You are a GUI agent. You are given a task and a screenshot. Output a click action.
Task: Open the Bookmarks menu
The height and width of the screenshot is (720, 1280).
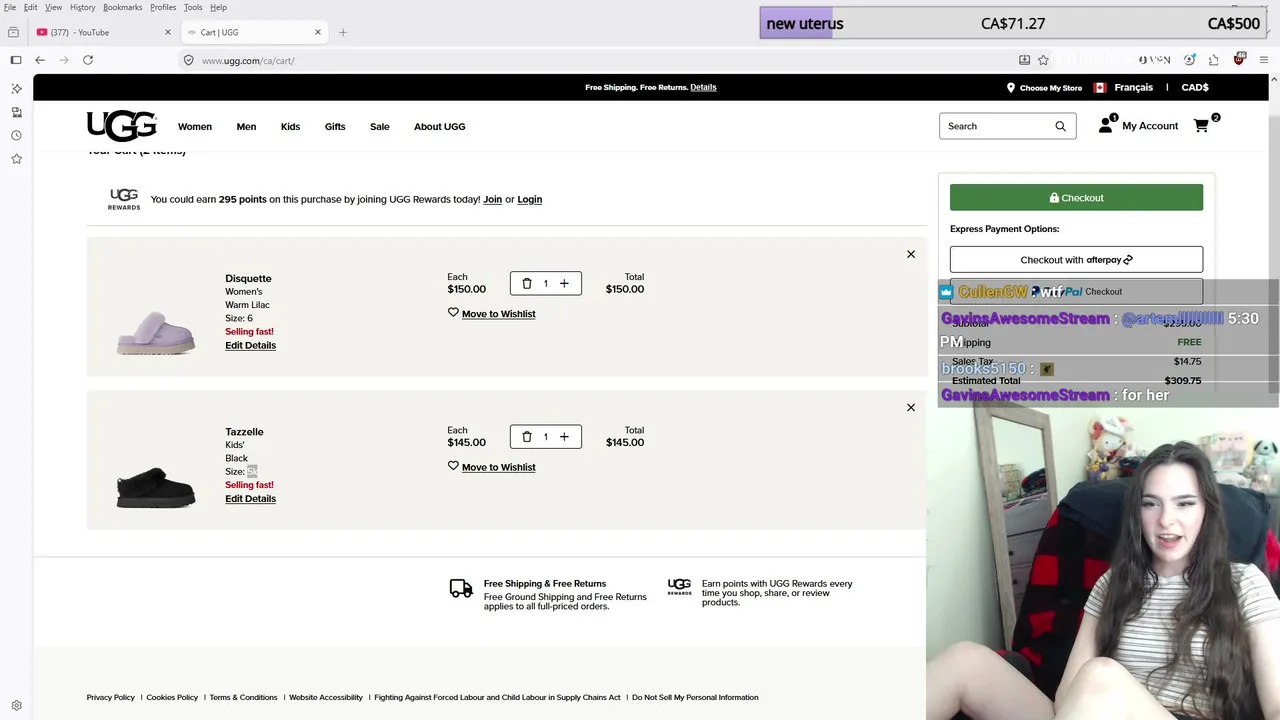123,7
